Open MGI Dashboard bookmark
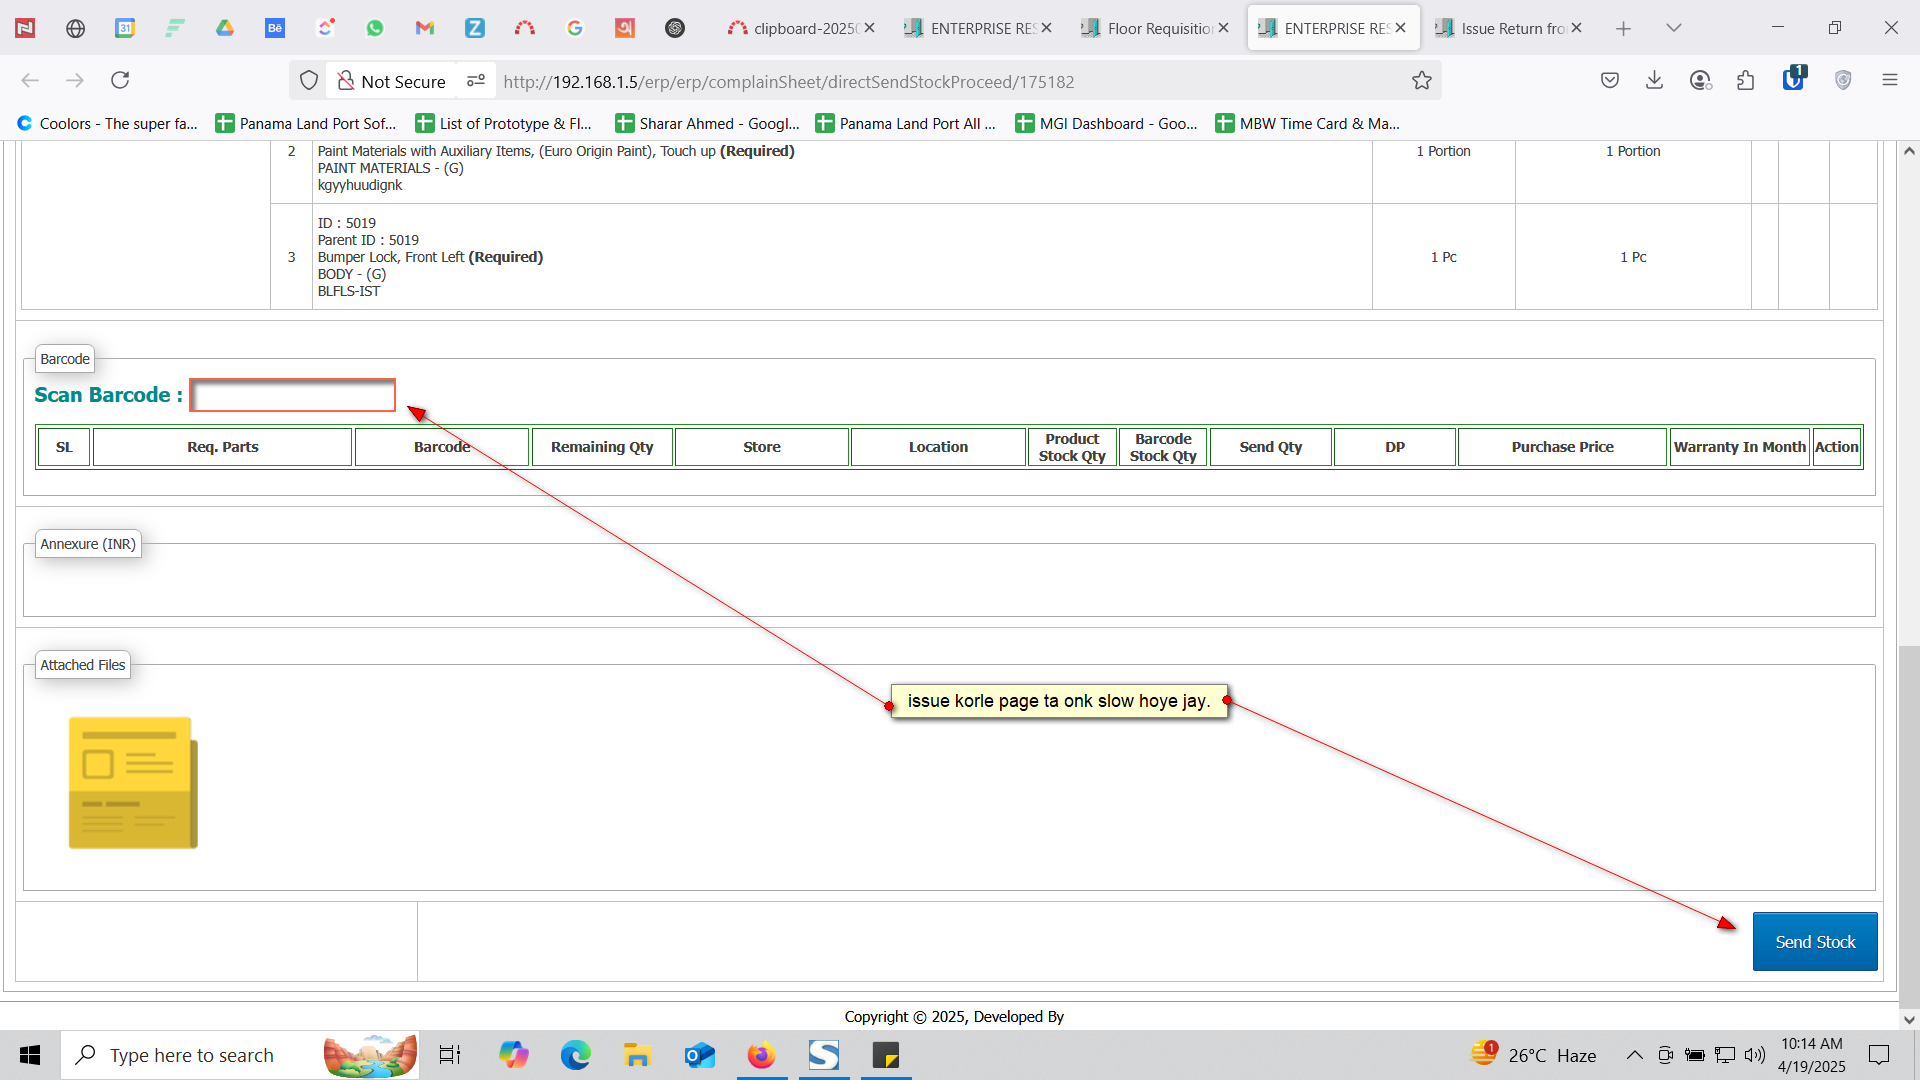Screen dimensions: 1920x1080 [1106, 124]
